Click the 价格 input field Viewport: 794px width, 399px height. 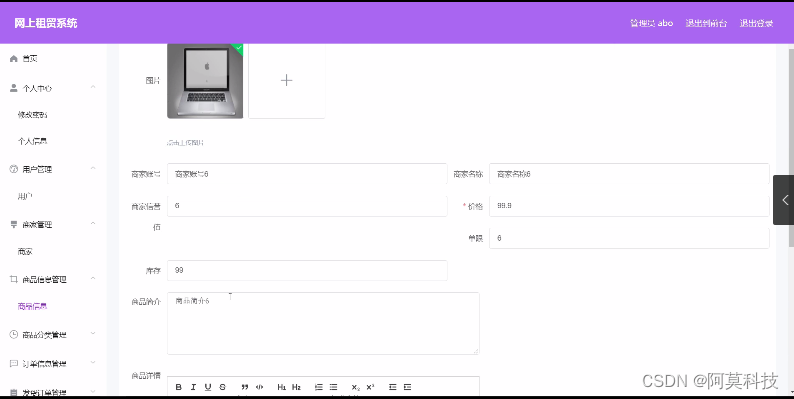(629, 206)
